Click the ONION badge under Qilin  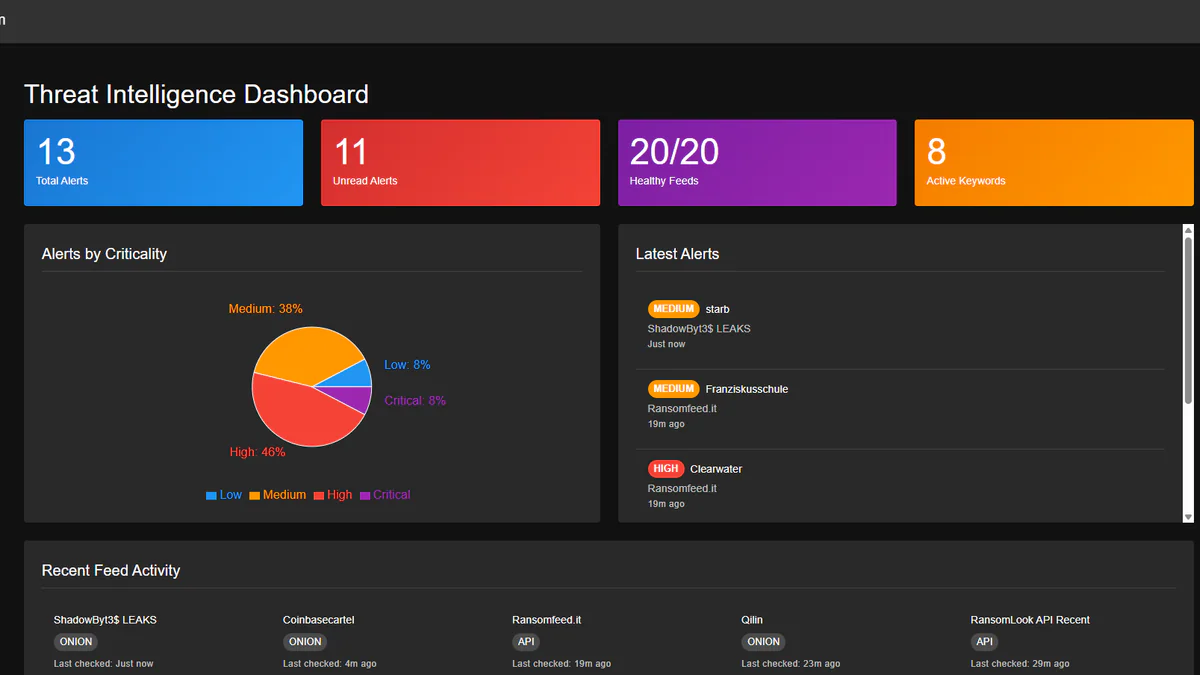coord(763,641)
